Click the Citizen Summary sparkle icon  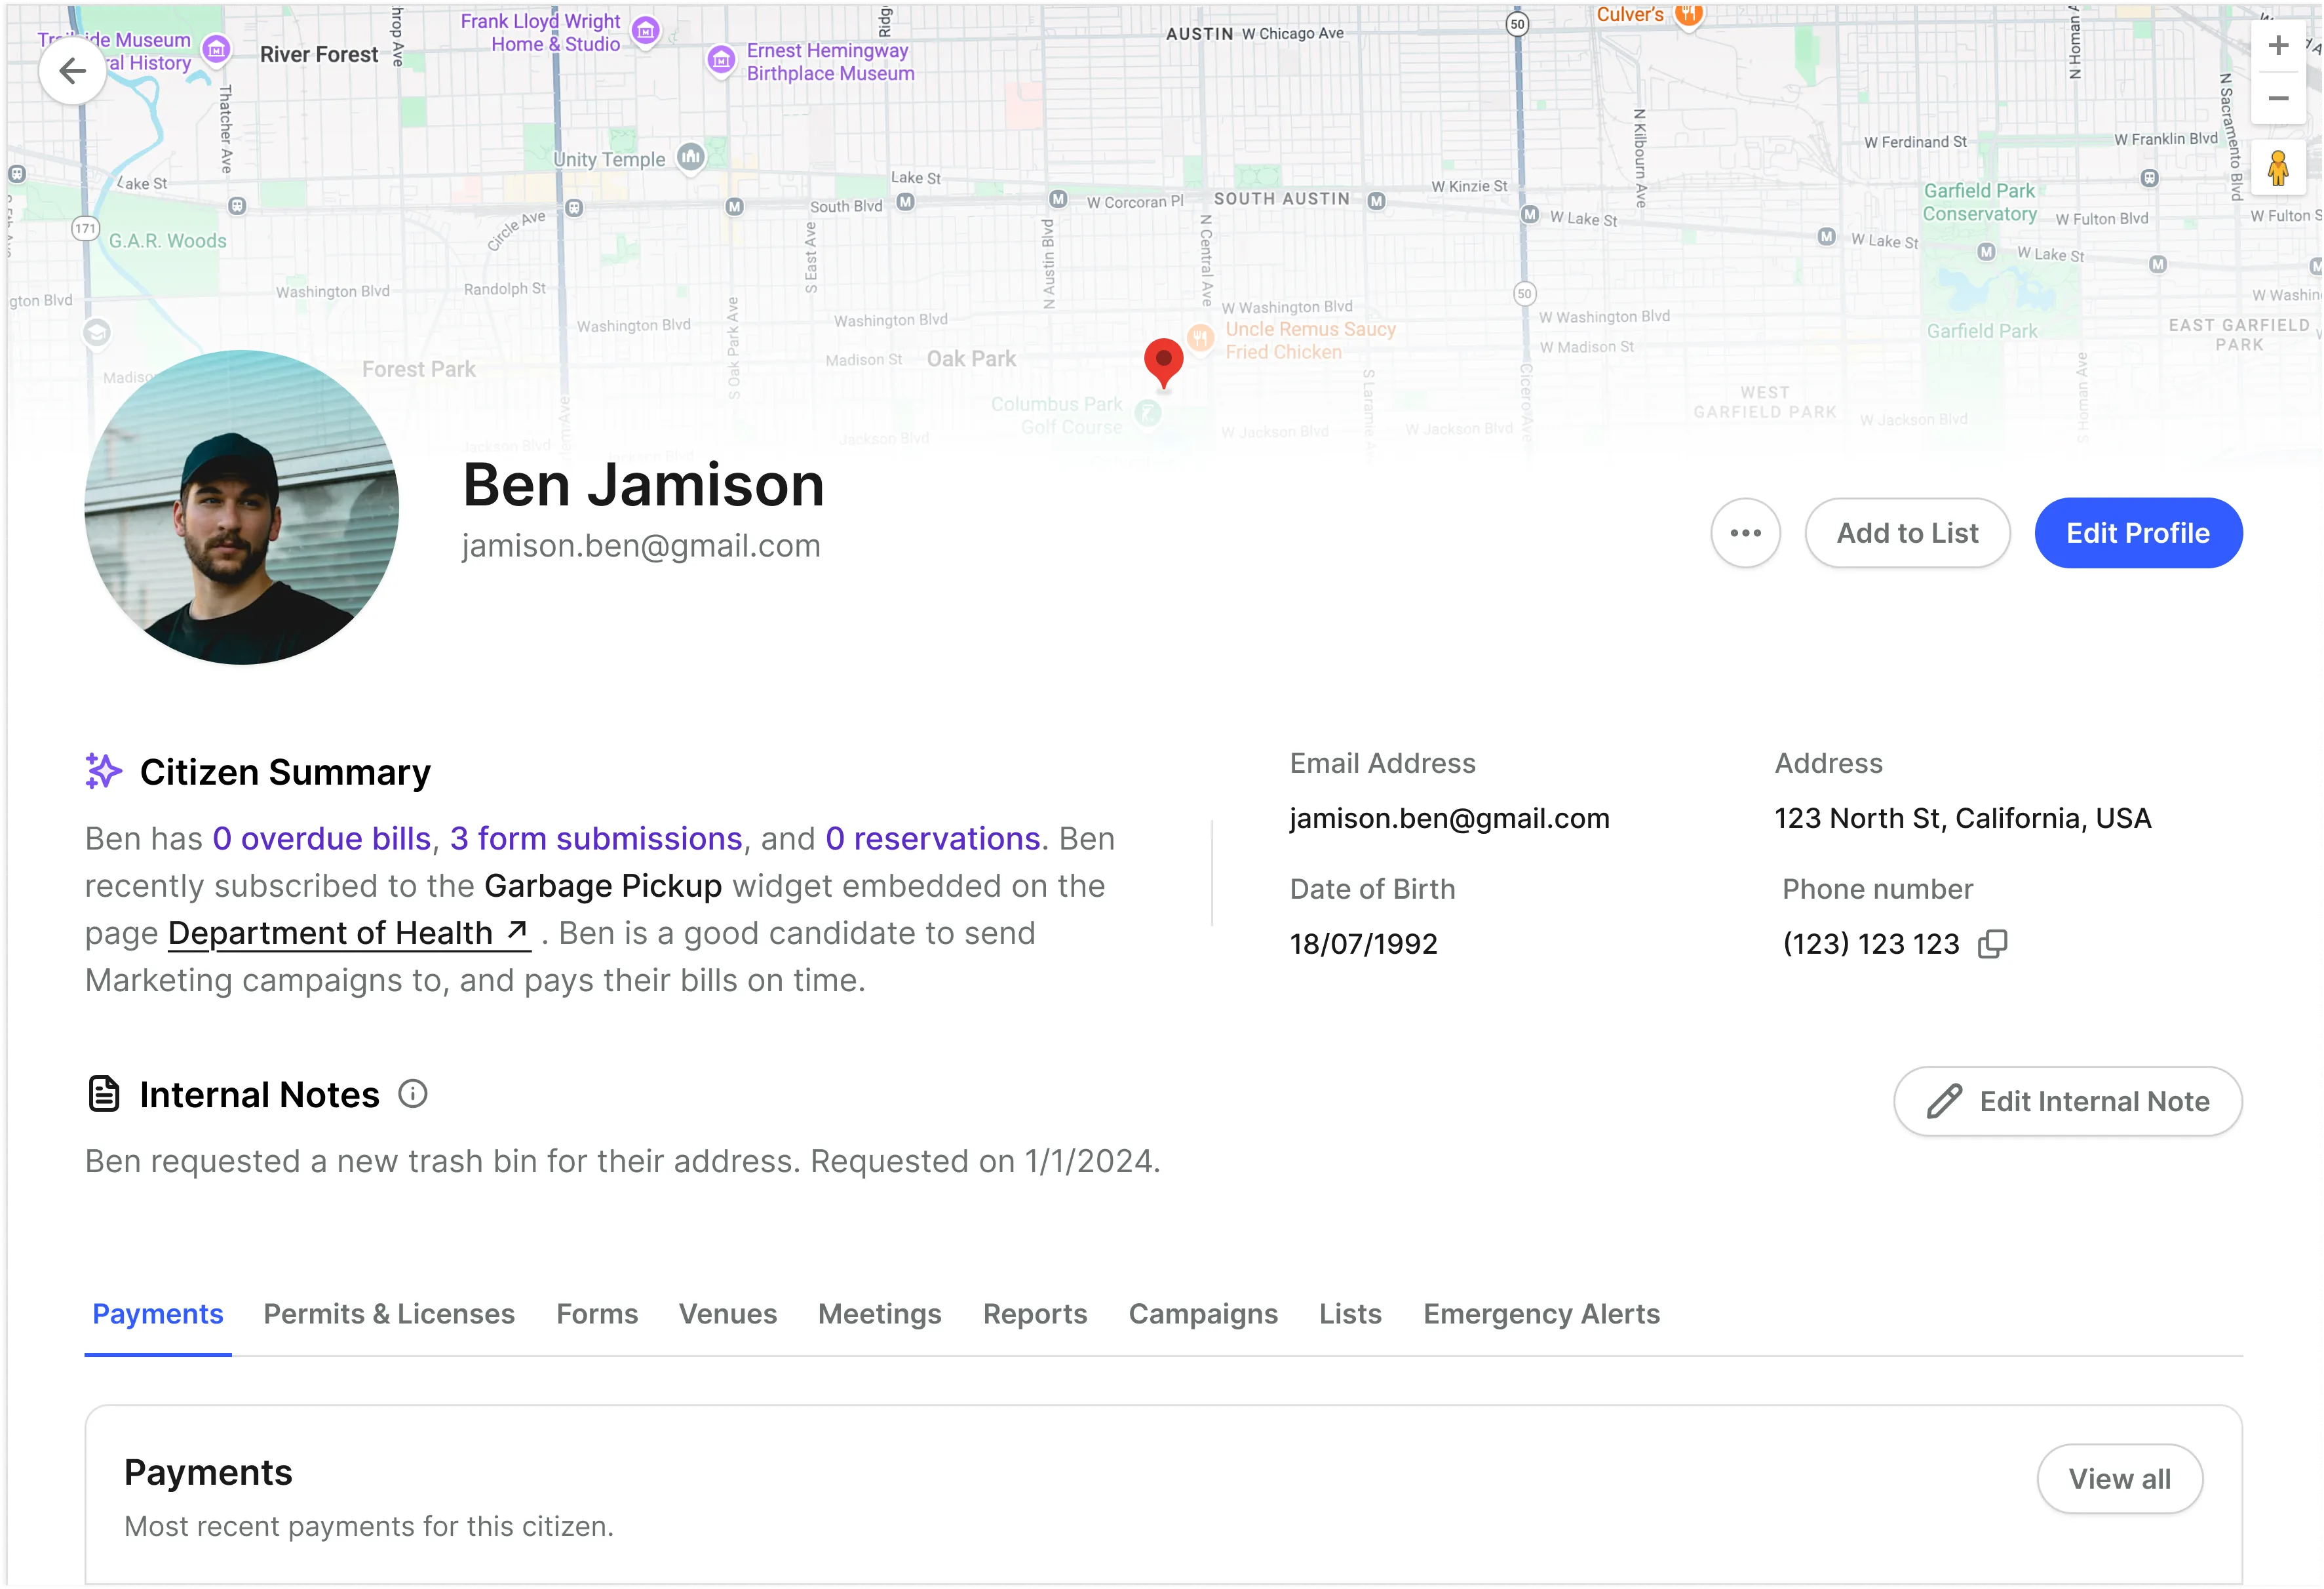coord(103,772)
